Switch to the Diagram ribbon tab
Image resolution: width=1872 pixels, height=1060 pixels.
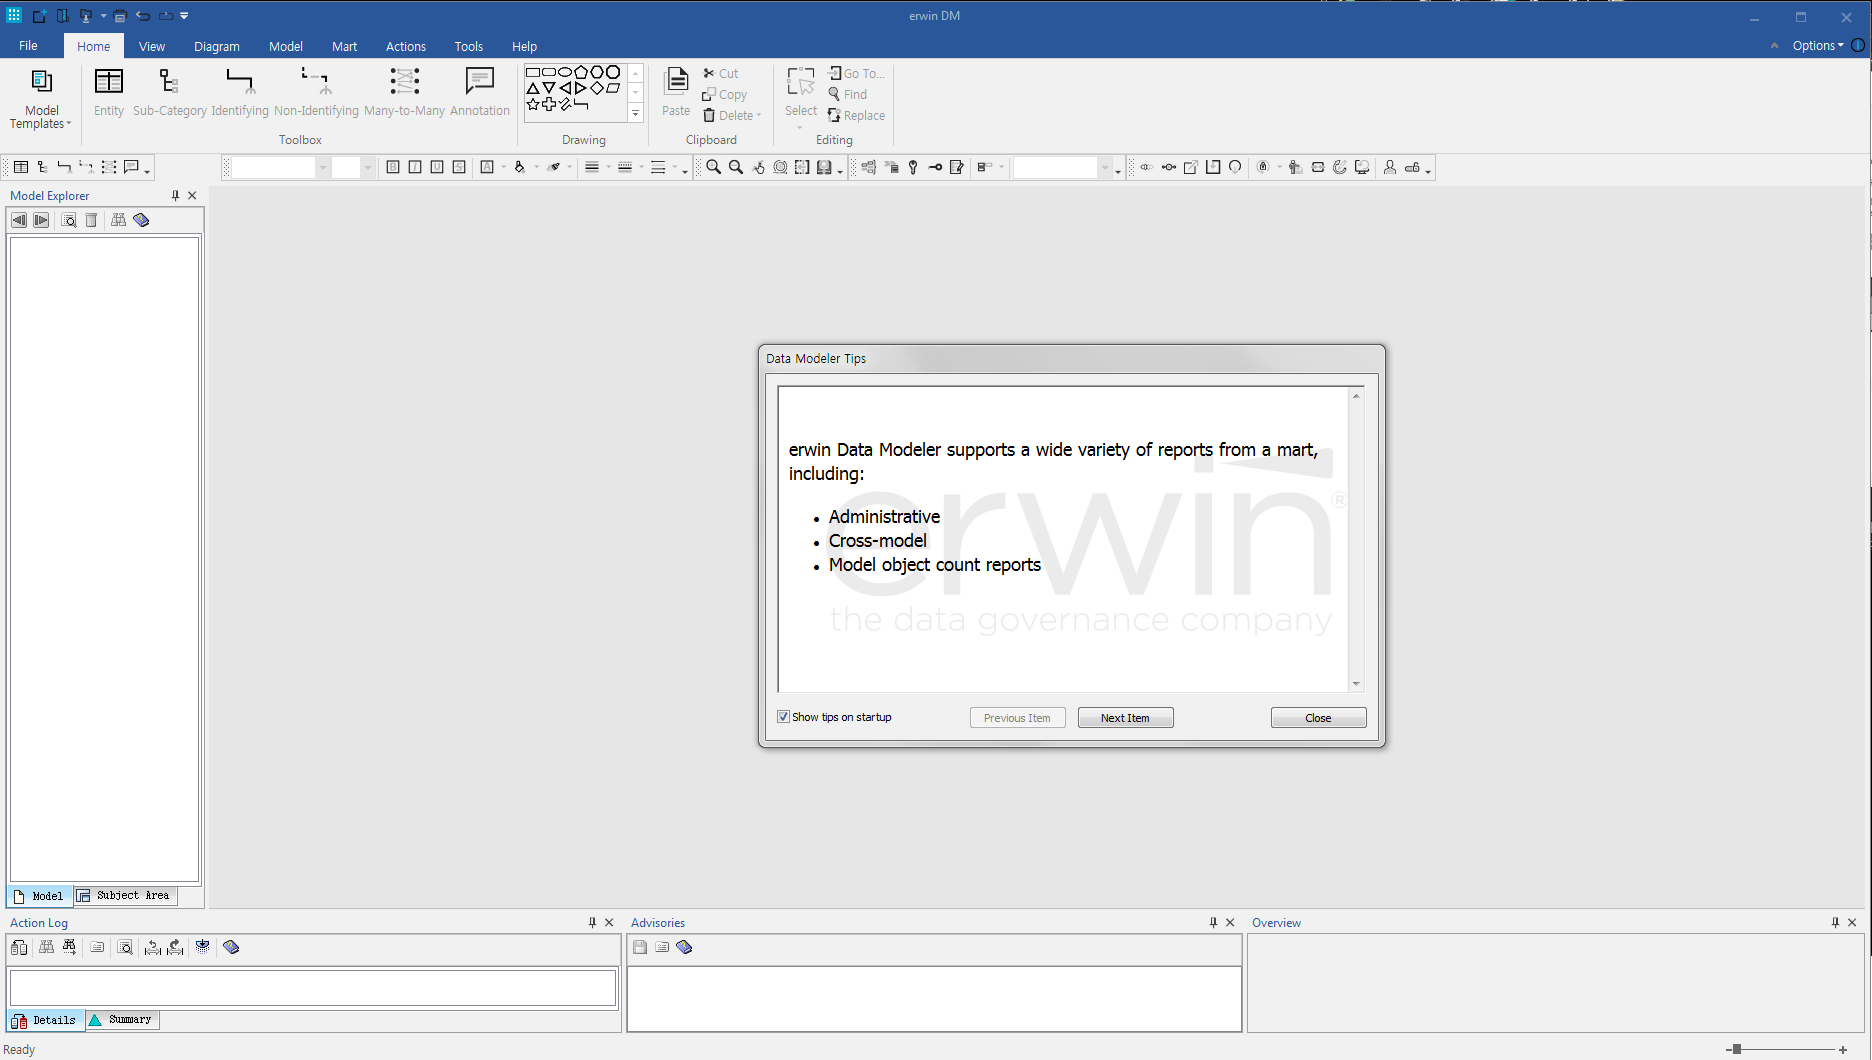point(217,46)
